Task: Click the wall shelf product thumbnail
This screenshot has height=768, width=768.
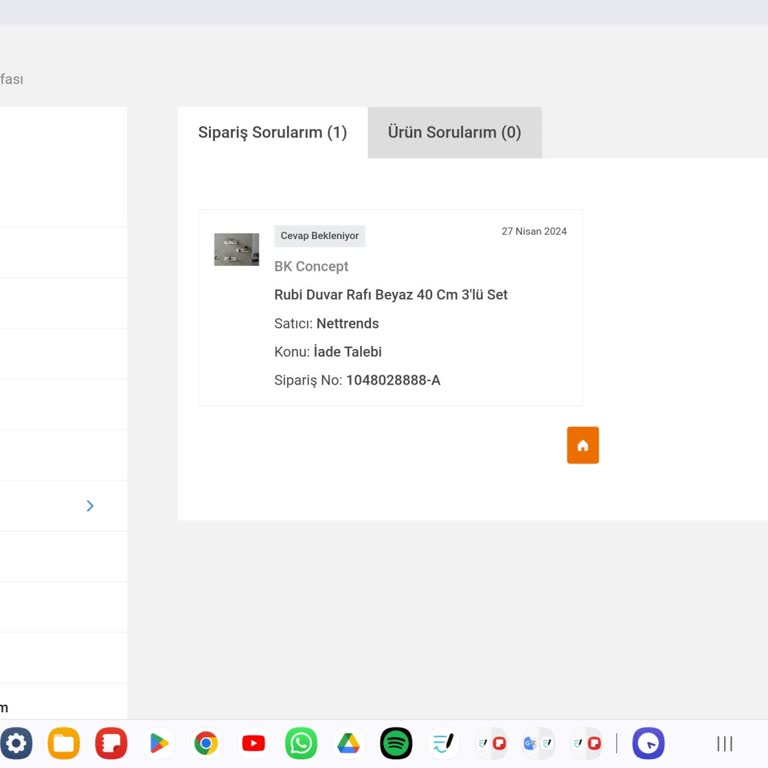Action: 236,249
